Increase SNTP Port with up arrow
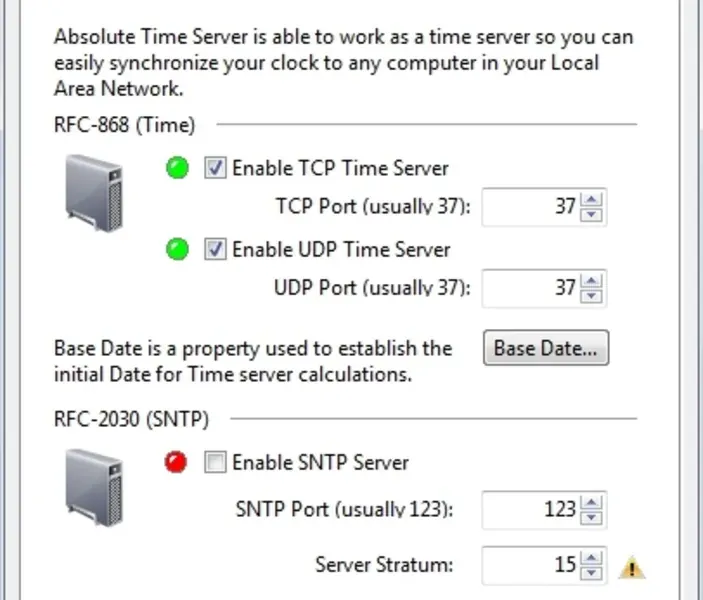 pos(592,503)
